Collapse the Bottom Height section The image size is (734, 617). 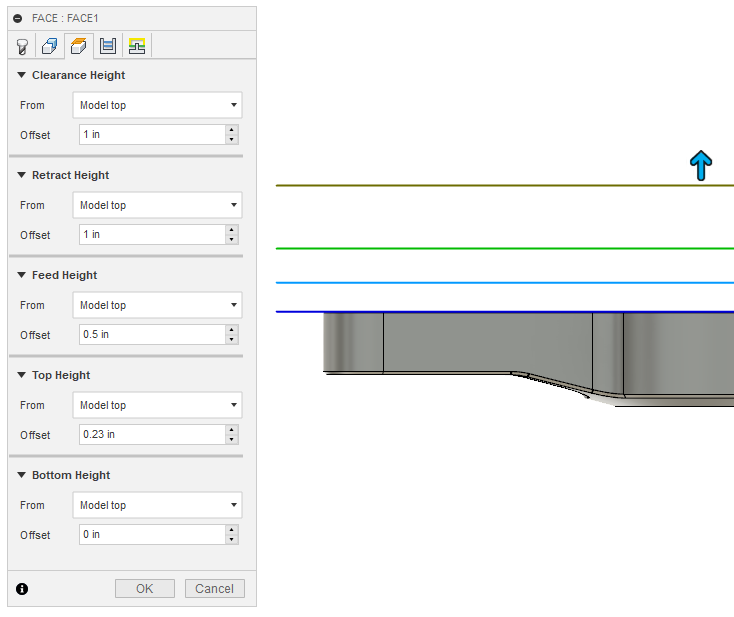[x=21, y=475]
